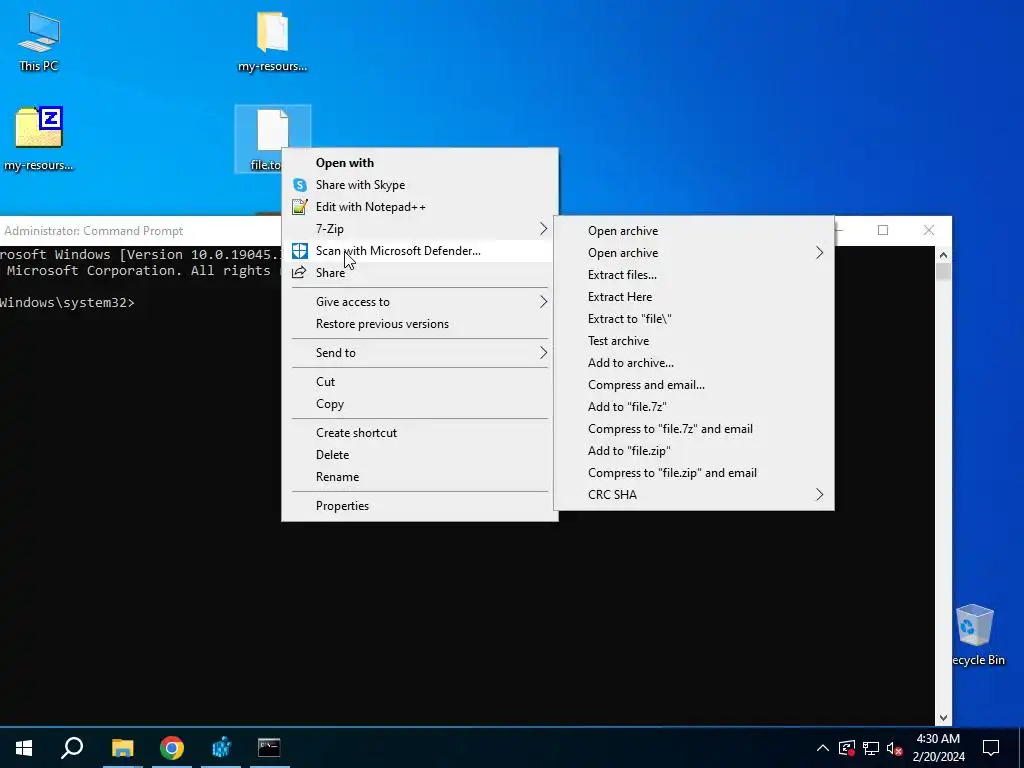Open the blue app next to Chrome on the taskbar

coord(221,748)
